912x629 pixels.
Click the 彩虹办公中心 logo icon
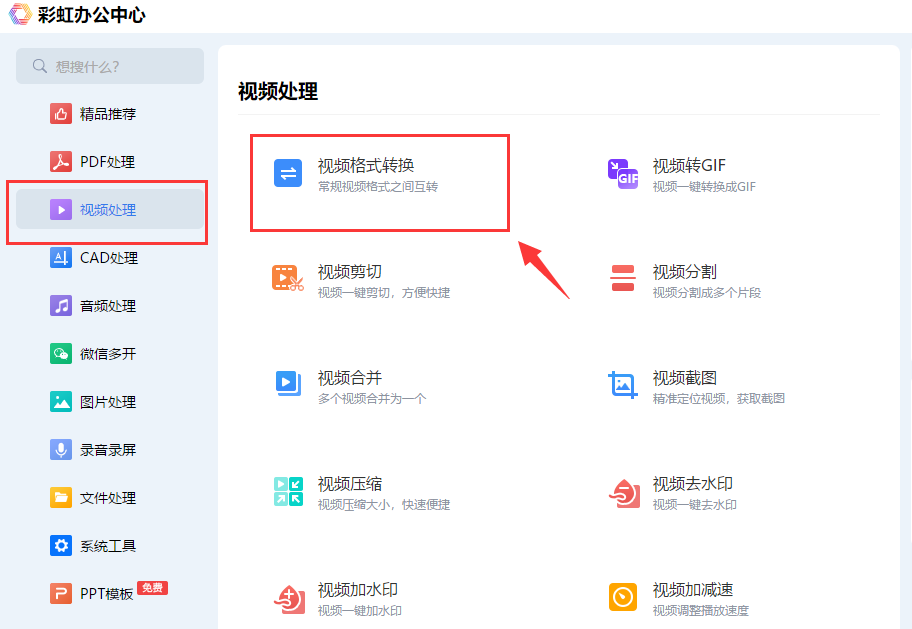(x=20, y=14)
